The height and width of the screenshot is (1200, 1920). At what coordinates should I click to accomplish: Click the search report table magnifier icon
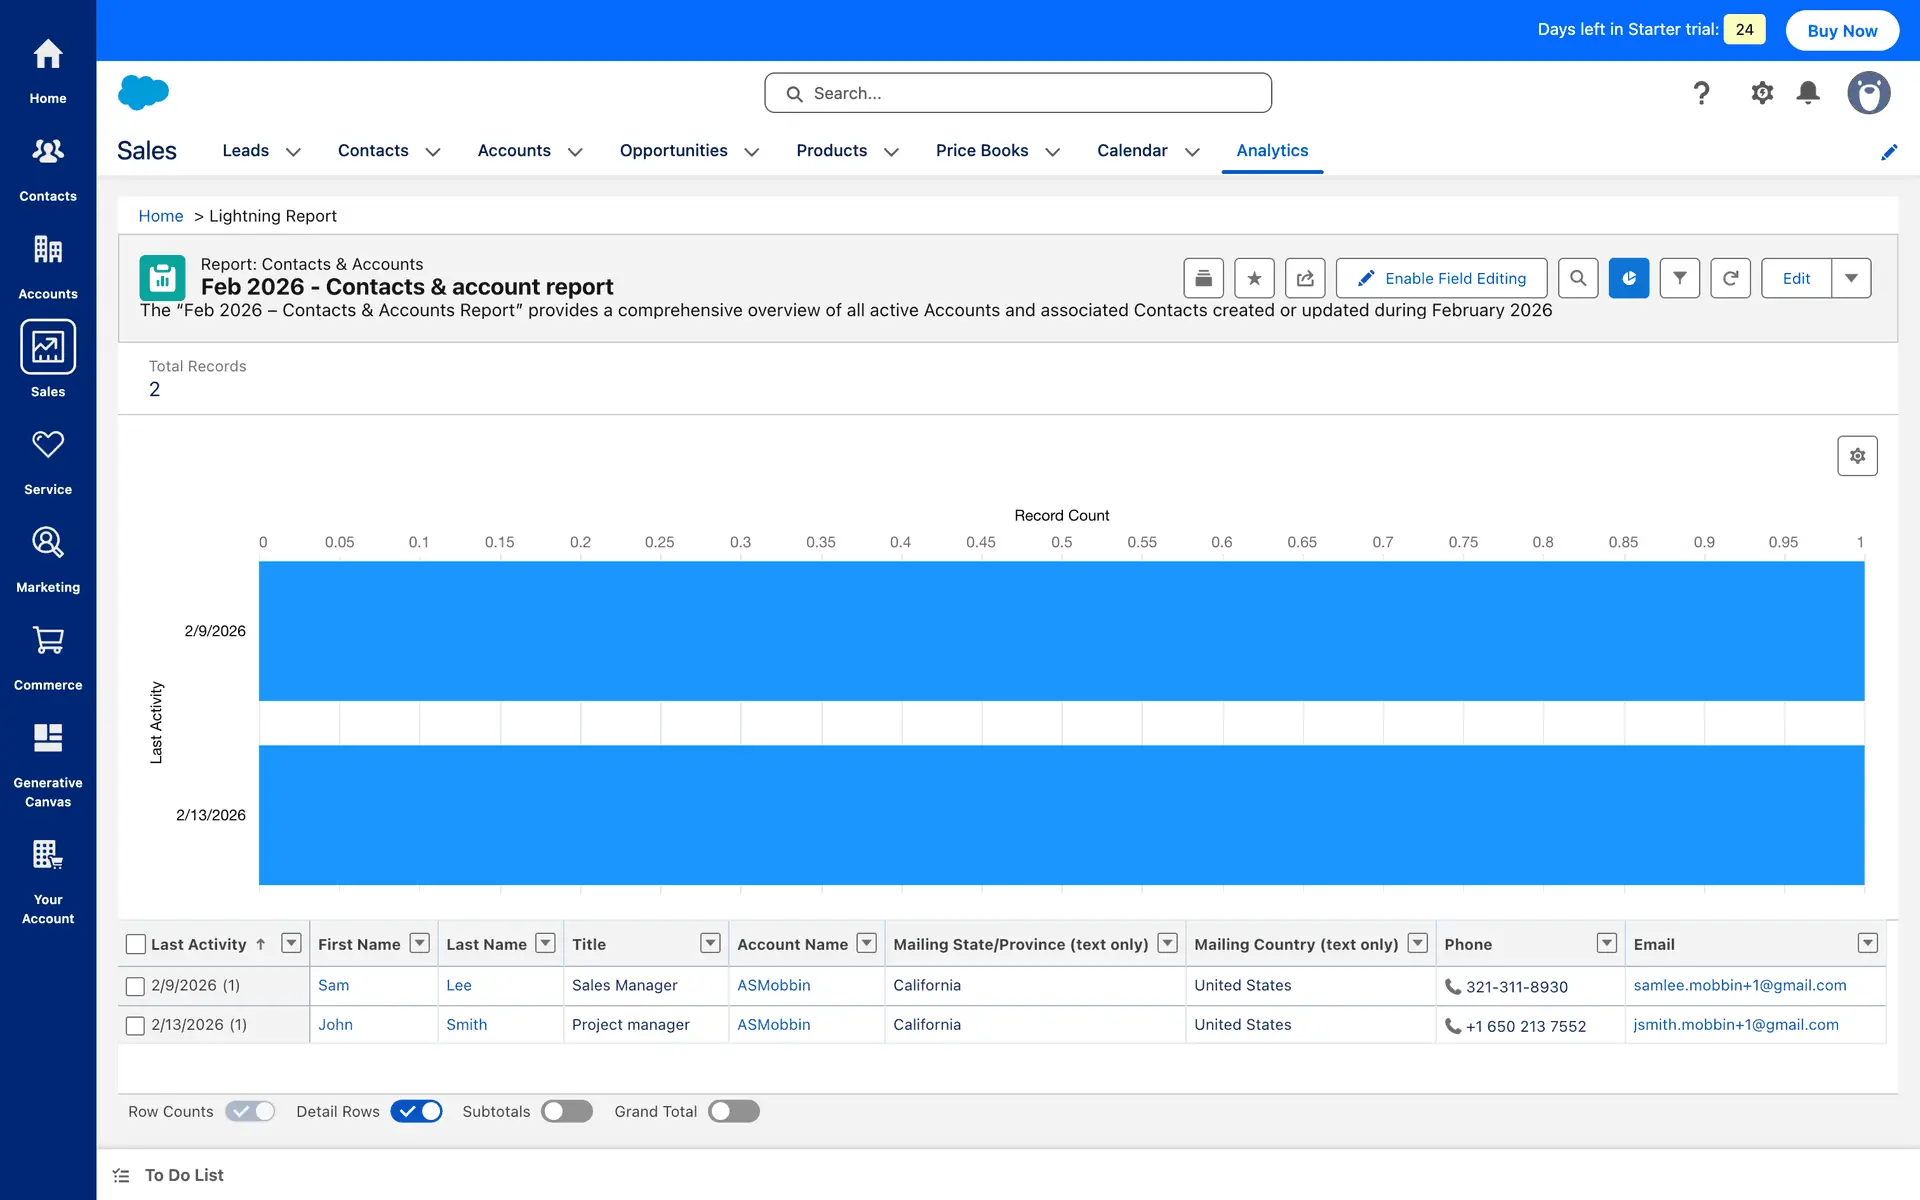[1577, 278]
